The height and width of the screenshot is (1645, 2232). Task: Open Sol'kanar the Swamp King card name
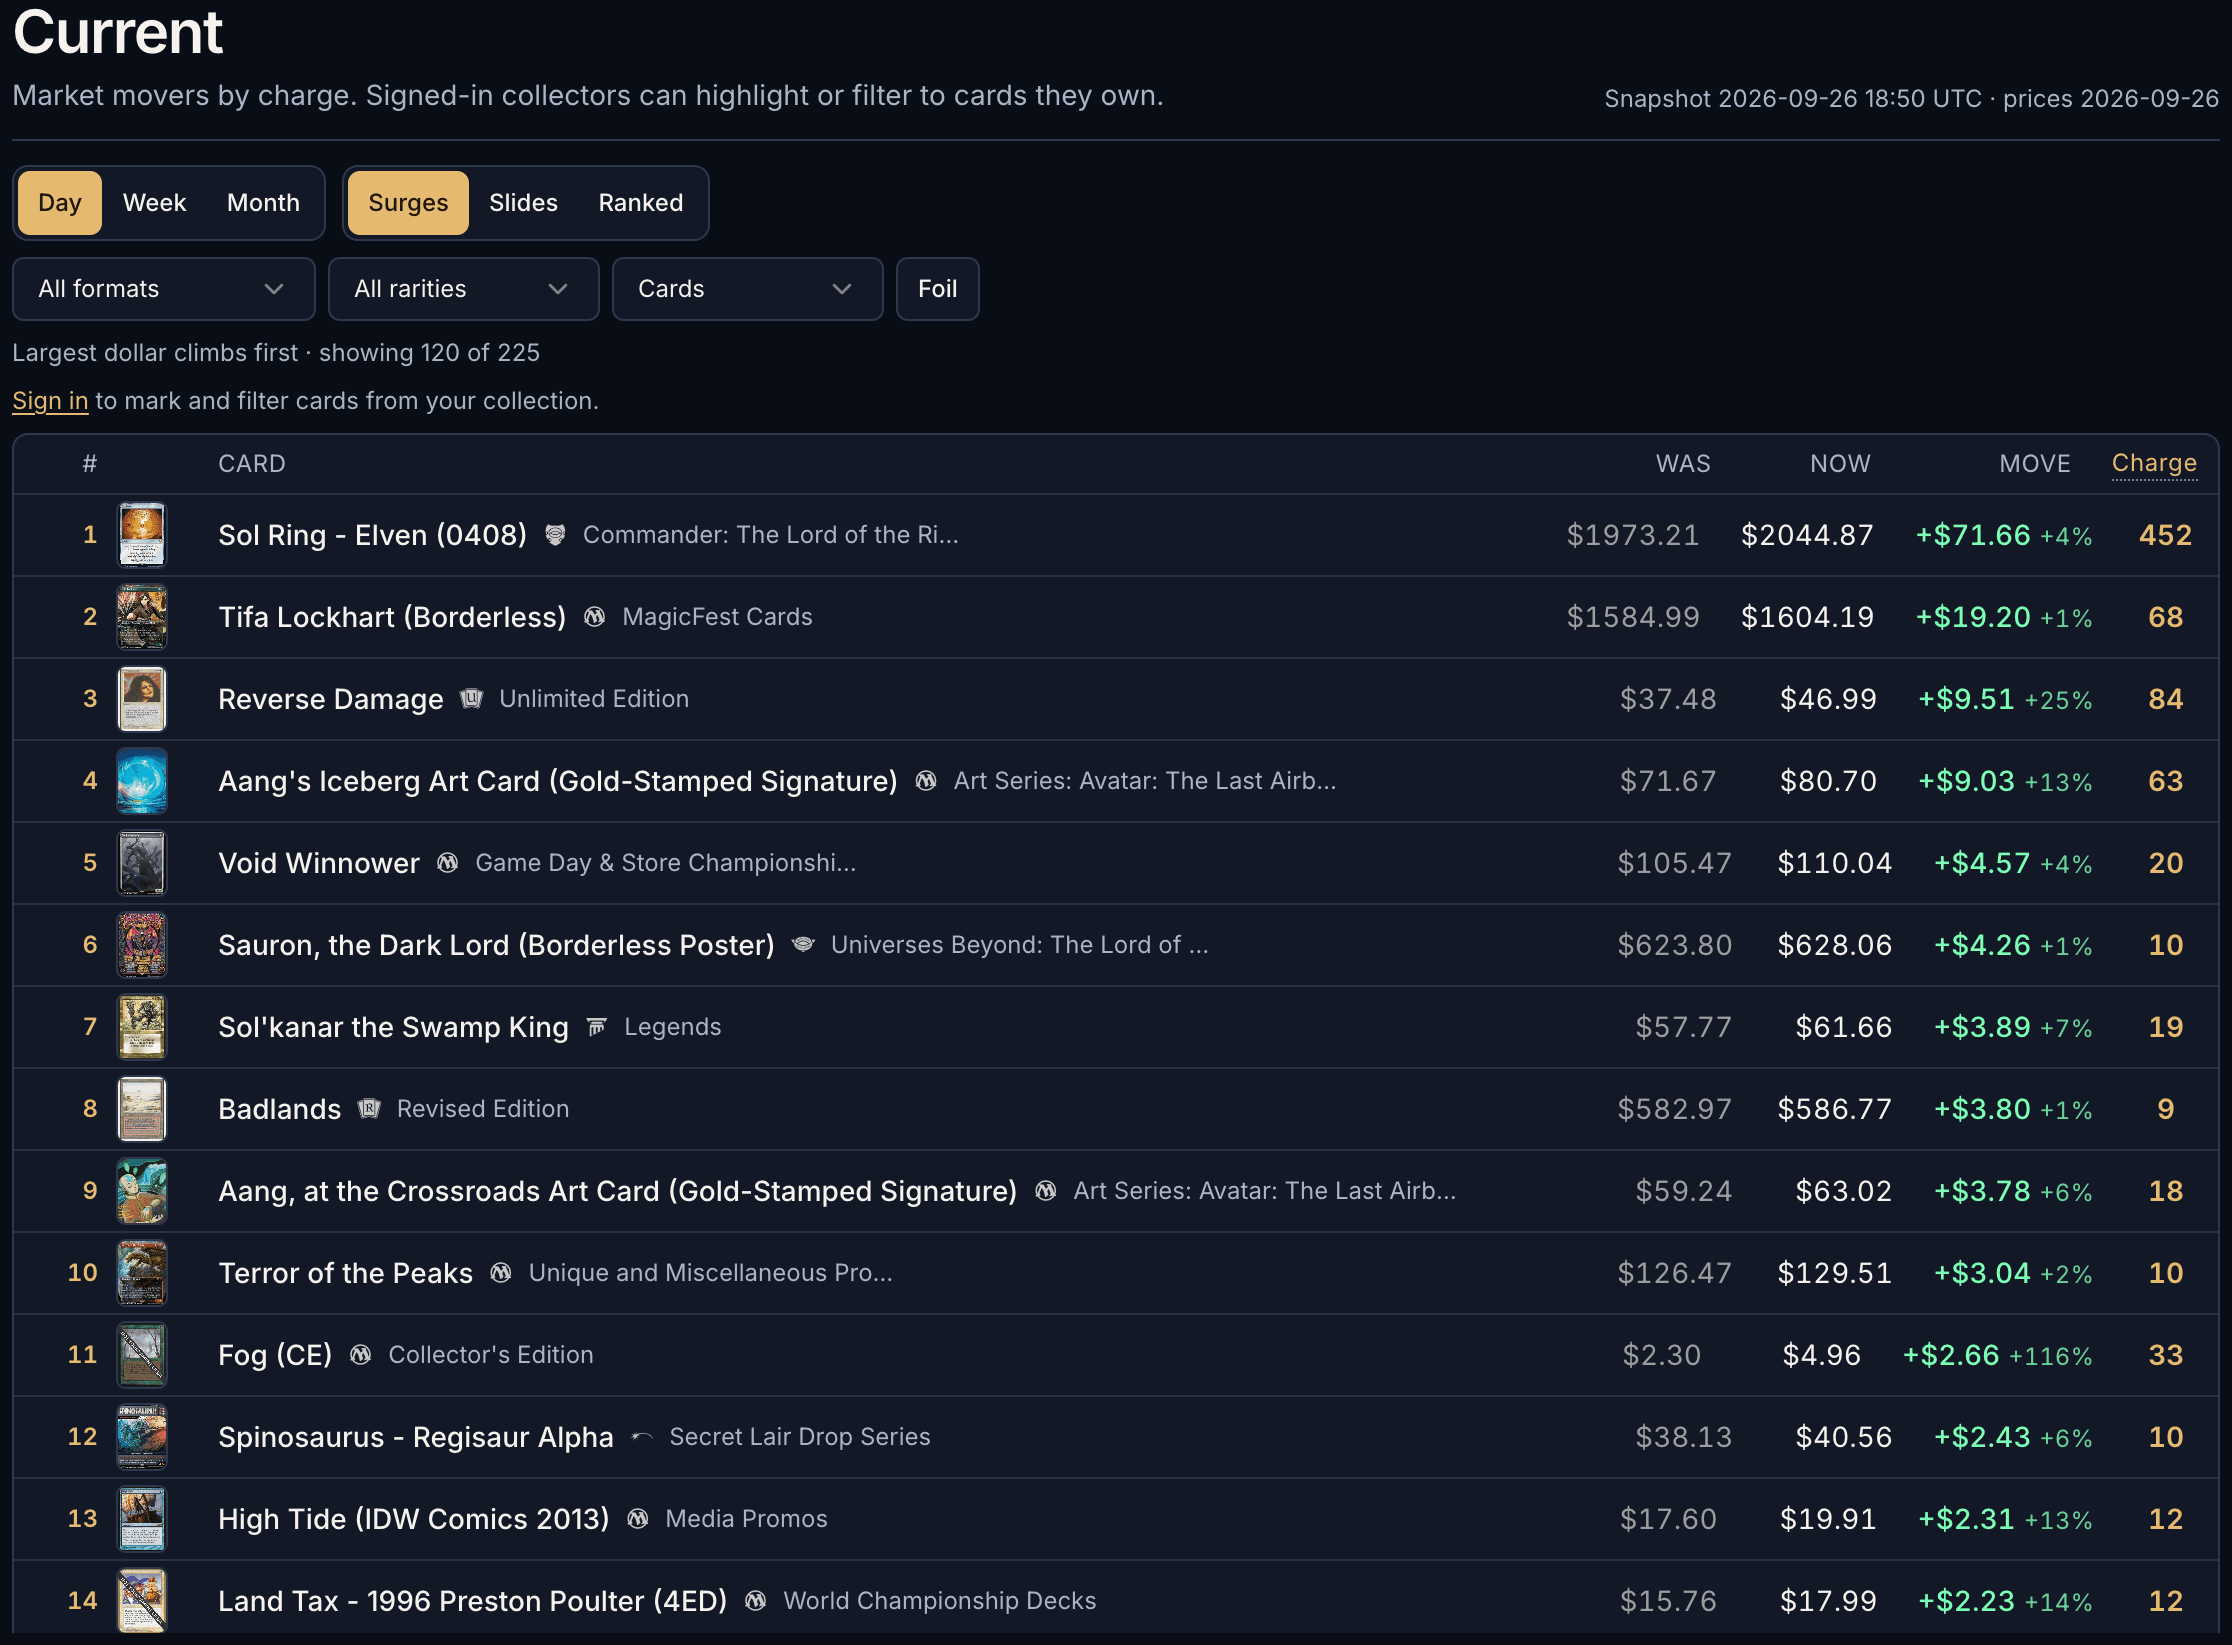(393, 1027)
